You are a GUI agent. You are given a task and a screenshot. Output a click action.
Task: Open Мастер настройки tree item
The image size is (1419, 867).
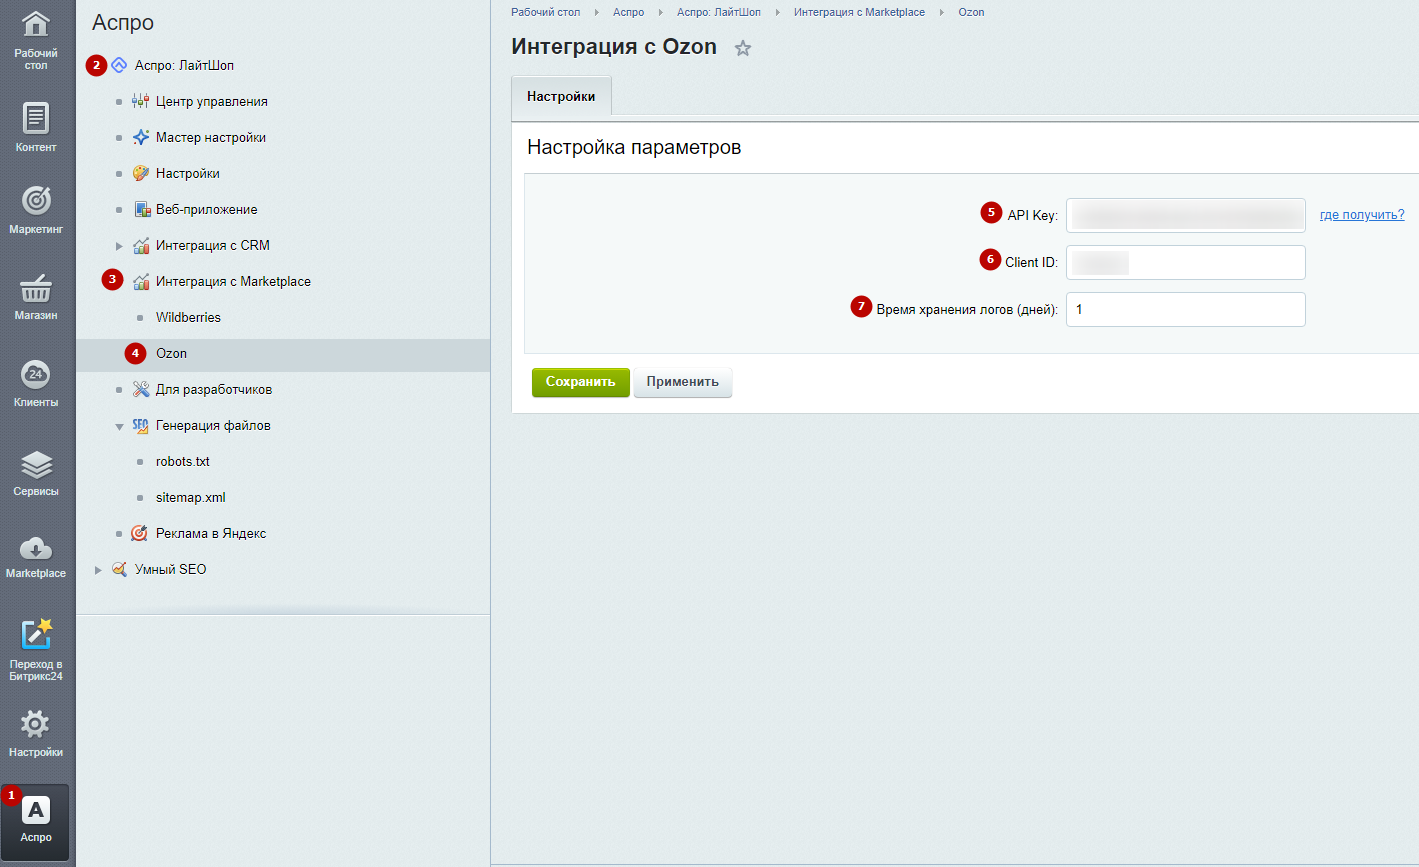(211, 138)
